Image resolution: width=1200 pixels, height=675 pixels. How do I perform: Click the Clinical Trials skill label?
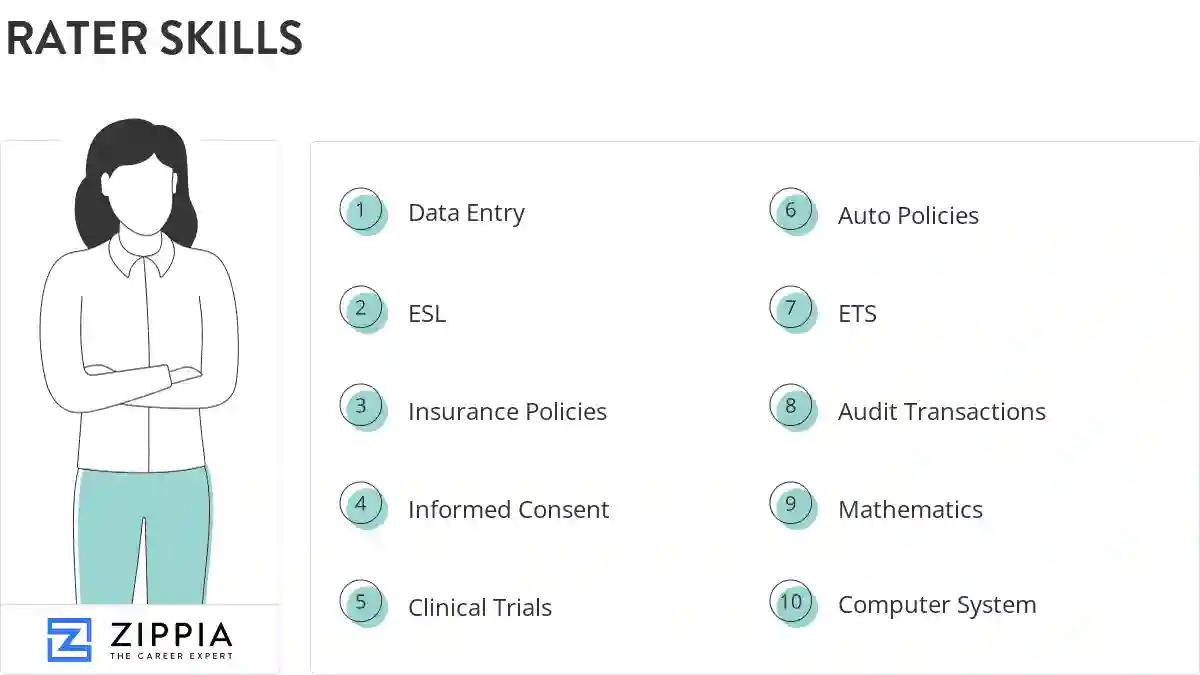480,608
